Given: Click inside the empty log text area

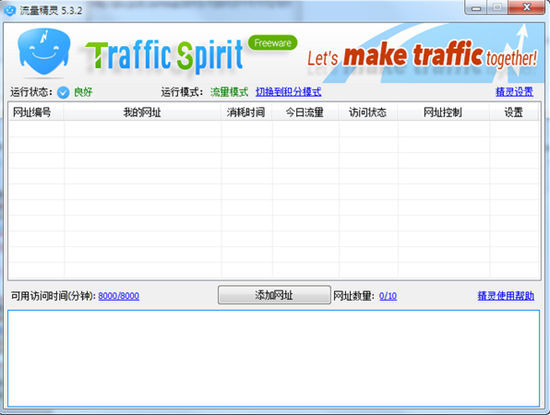Looking at the screenshot, I should pos(274,358).
